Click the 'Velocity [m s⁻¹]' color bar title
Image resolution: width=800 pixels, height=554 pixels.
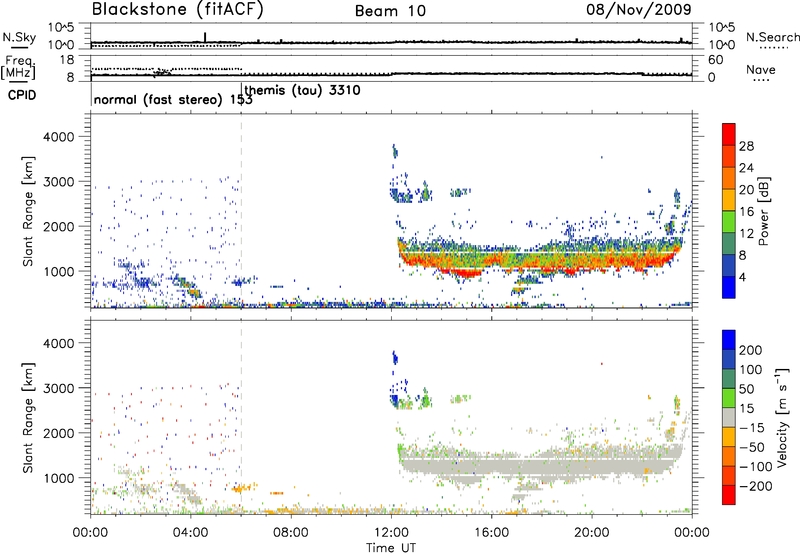pyautogui.click(x=783, y=417)
